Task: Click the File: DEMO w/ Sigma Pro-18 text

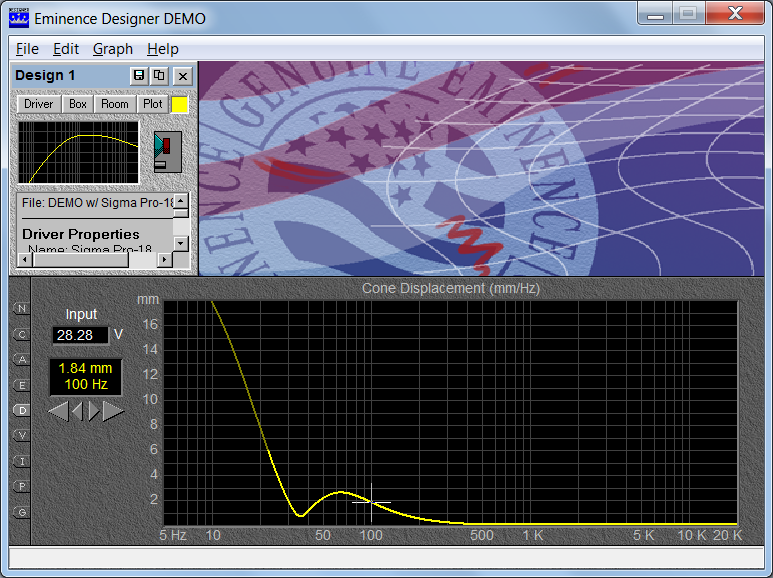Action: coord(98,203)
